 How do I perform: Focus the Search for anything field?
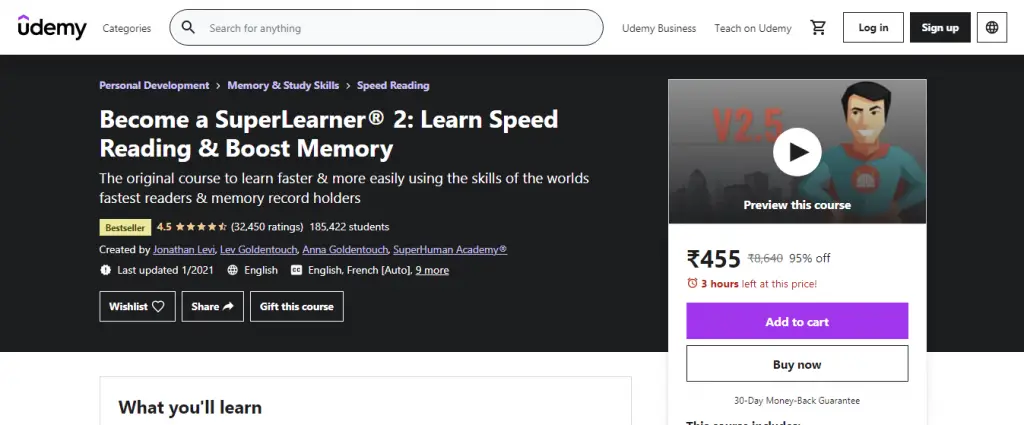point(400,28)
